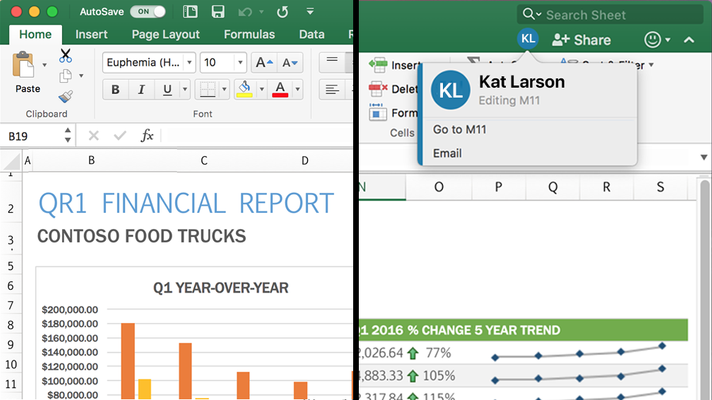Click the template layout icon beside AutoSave

click(x=190, y=11)
